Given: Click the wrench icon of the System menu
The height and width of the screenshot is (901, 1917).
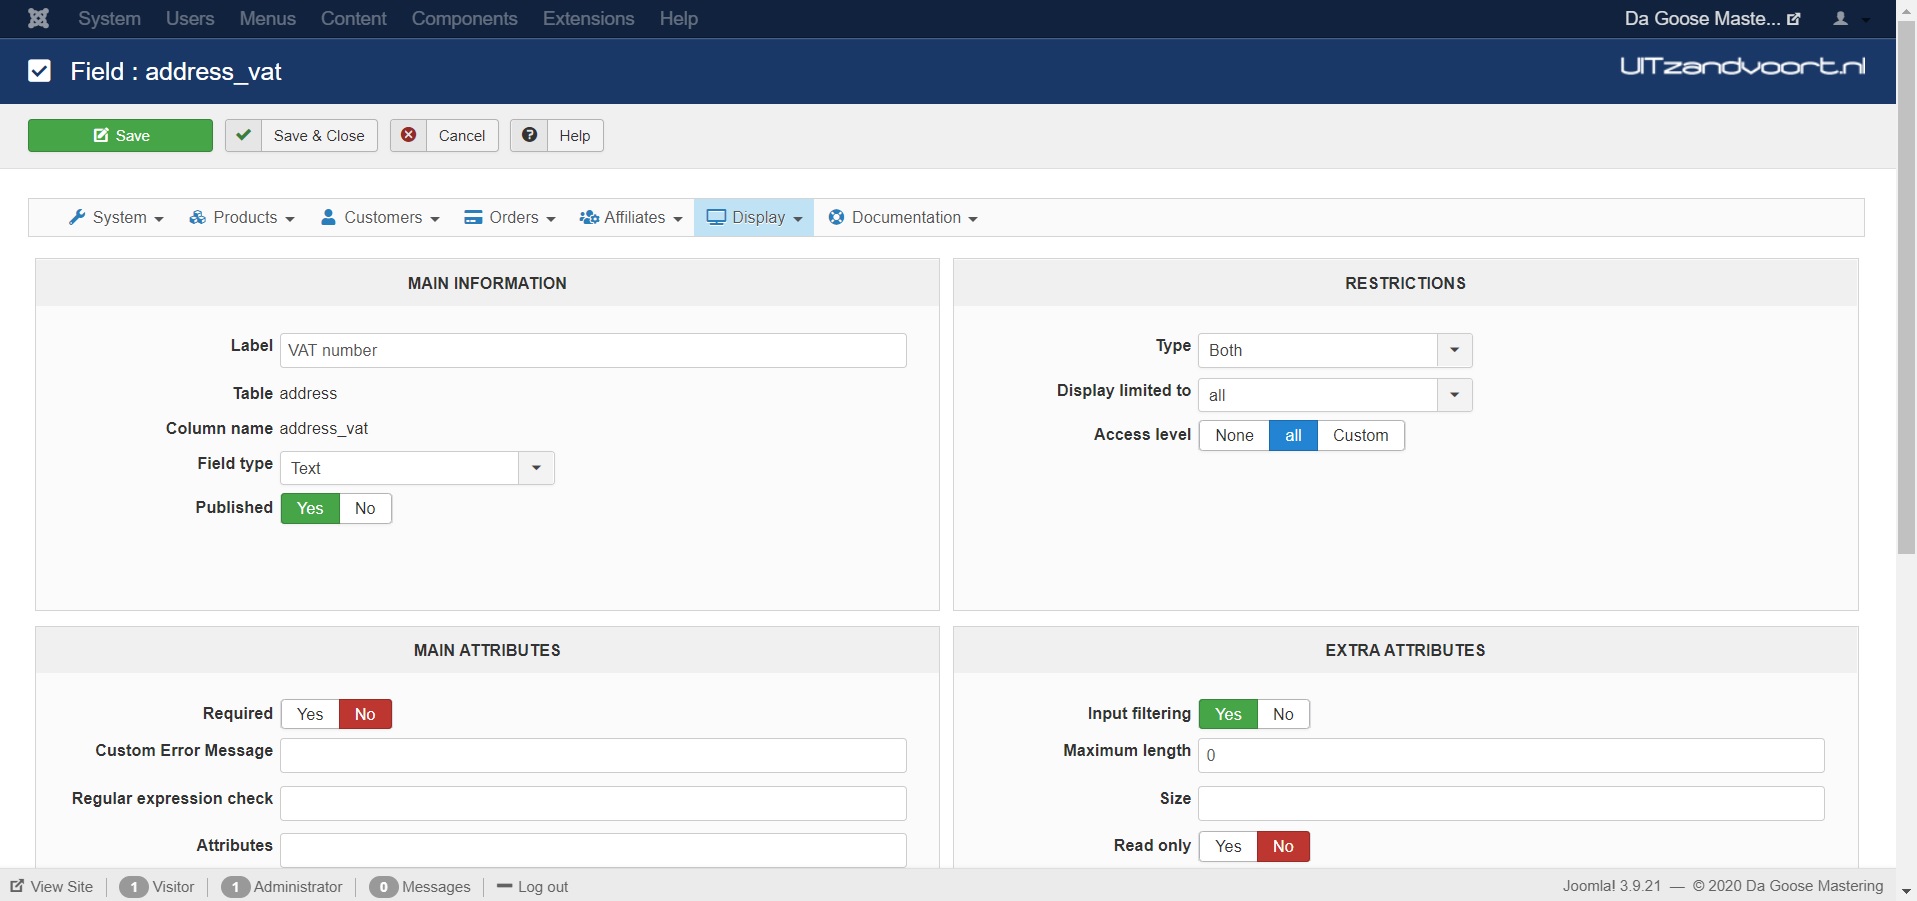Looking at the screenshot, I should coord(77,217).
